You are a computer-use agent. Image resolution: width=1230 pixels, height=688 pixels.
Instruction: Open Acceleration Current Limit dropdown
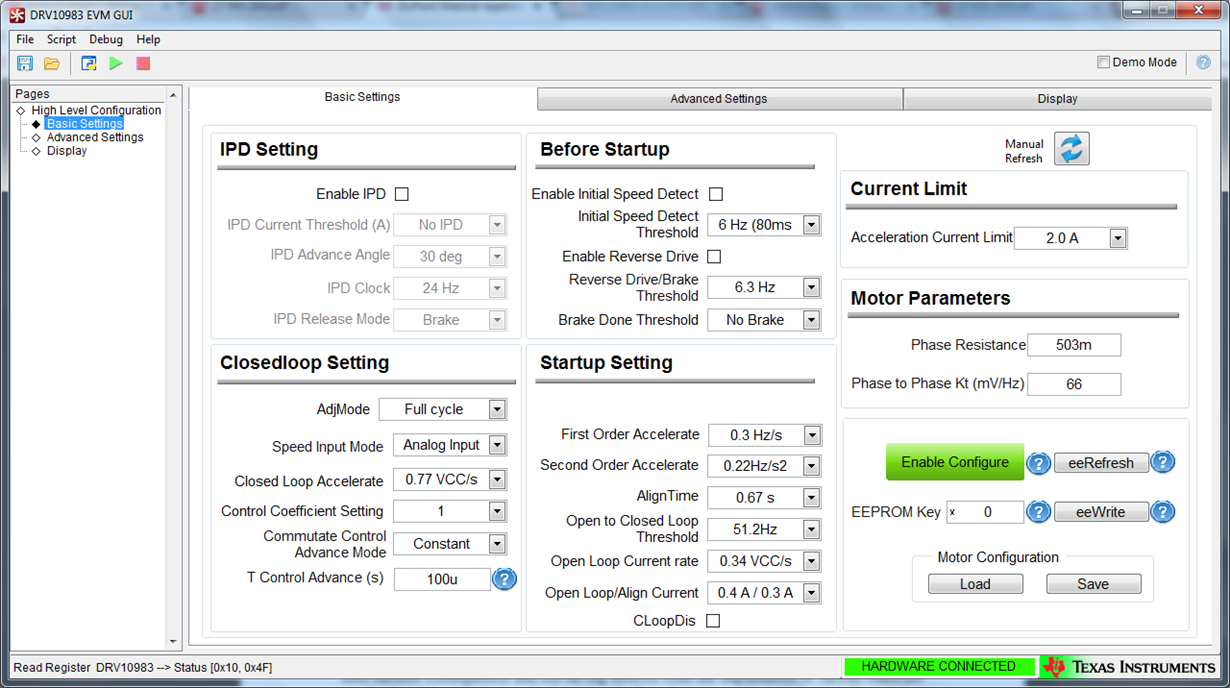(x=1070, y=238)
